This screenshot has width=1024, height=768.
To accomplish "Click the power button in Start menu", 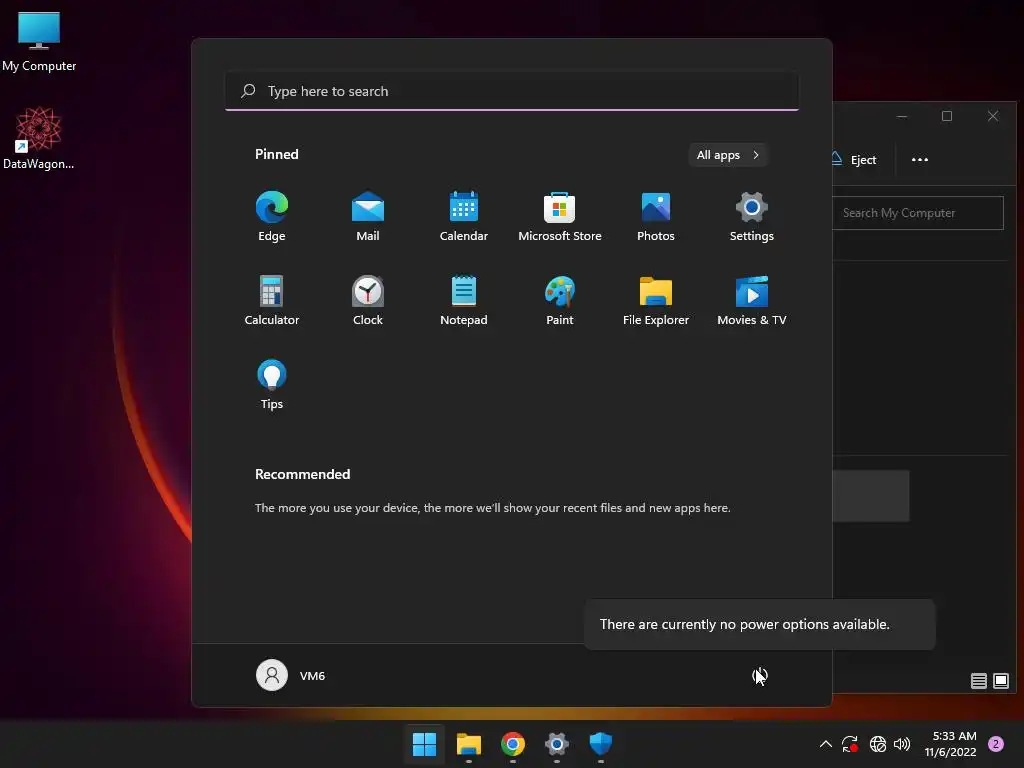I will click(x=760, y=675).
